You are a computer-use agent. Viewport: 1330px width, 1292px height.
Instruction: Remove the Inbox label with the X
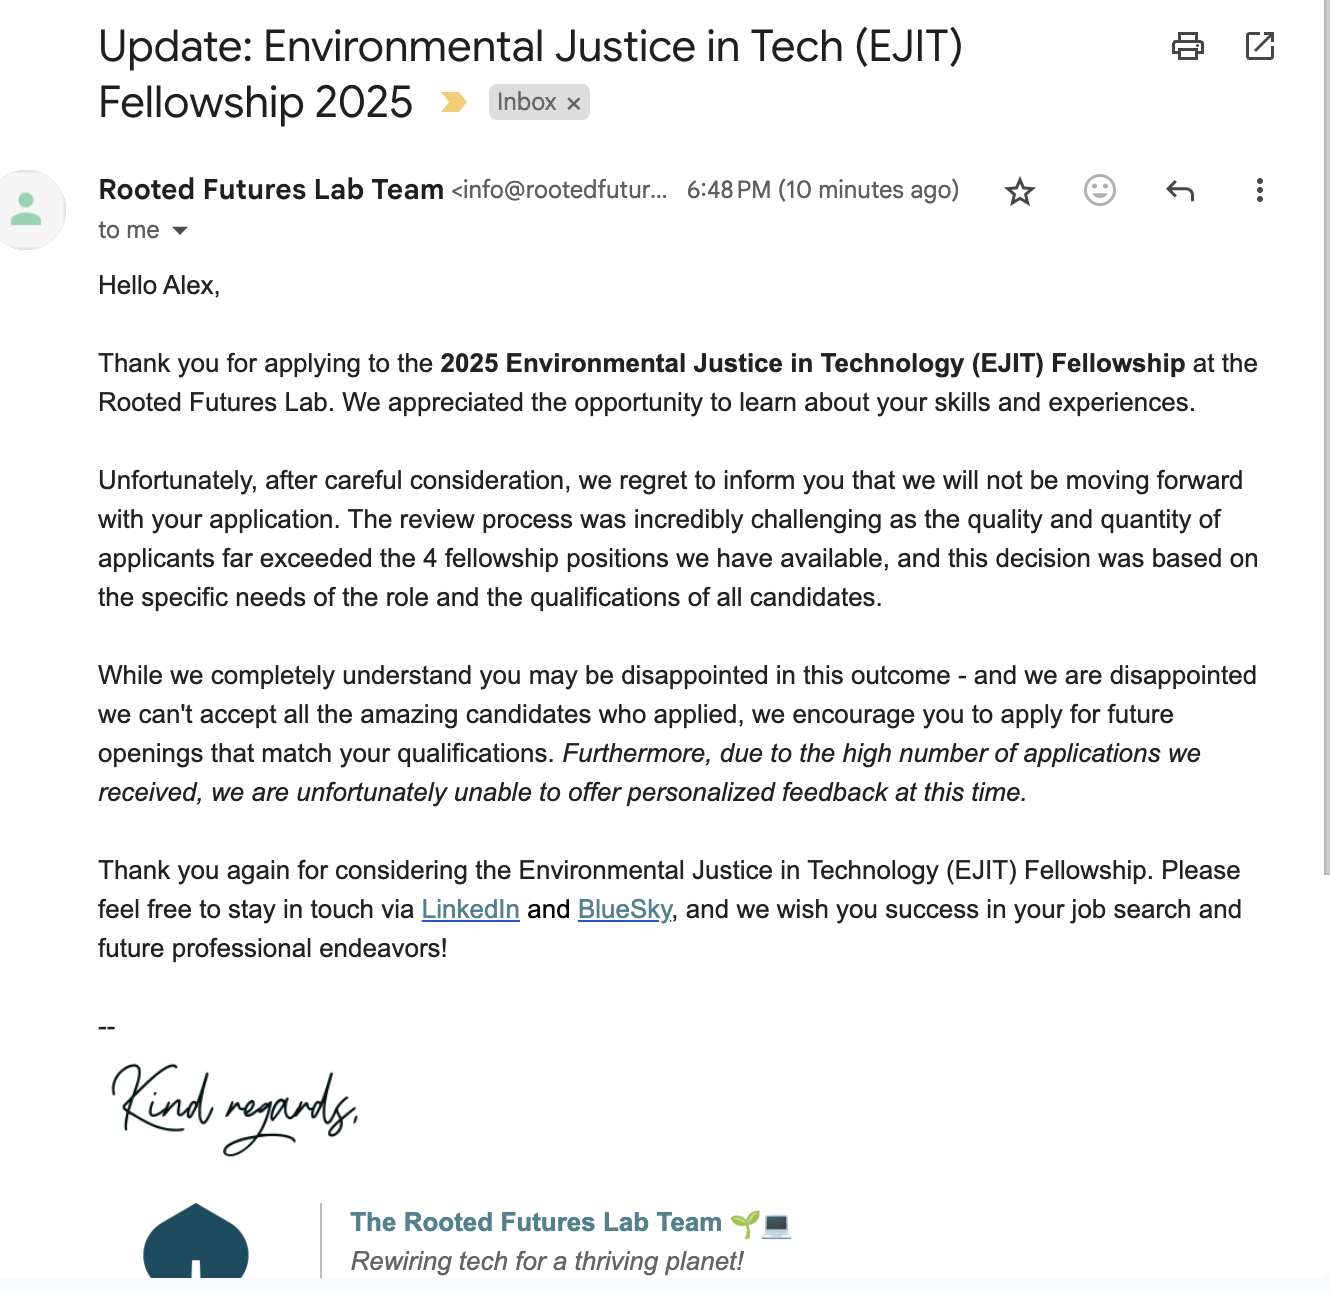[x=574, y=103]
